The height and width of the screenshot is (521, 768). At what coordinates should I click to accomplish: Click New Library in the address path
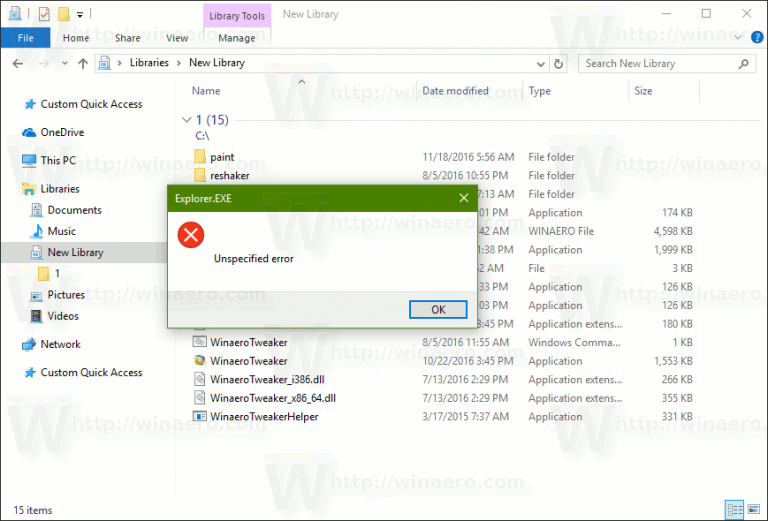(x=217, y=63)
